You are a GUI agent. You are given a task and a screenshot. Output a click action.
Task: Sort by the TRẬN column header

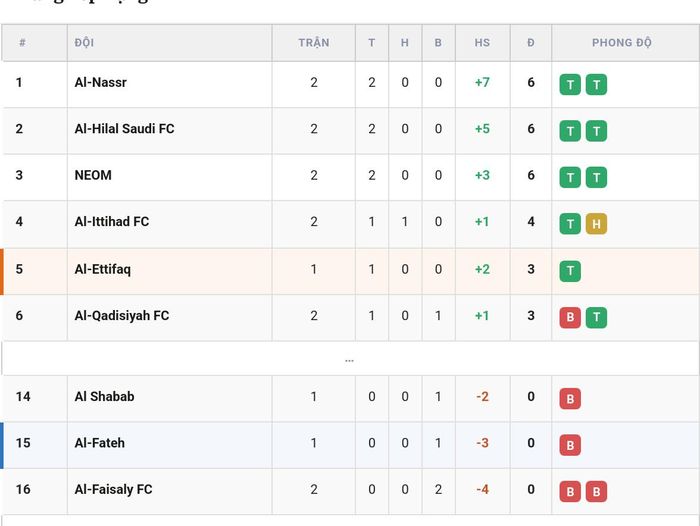[314, 43]
